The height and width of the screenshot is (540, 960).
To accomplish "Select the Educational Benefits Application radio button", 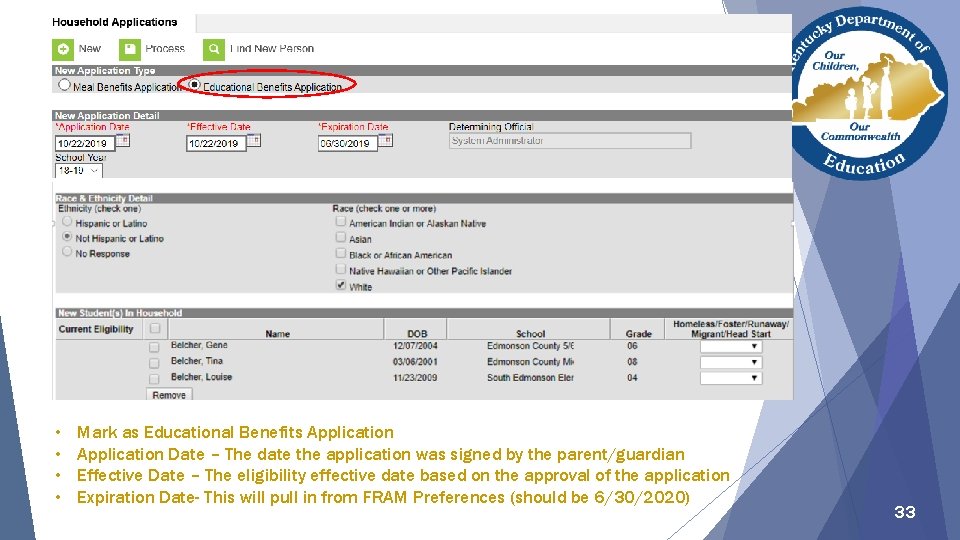I will tap(194, 84).
